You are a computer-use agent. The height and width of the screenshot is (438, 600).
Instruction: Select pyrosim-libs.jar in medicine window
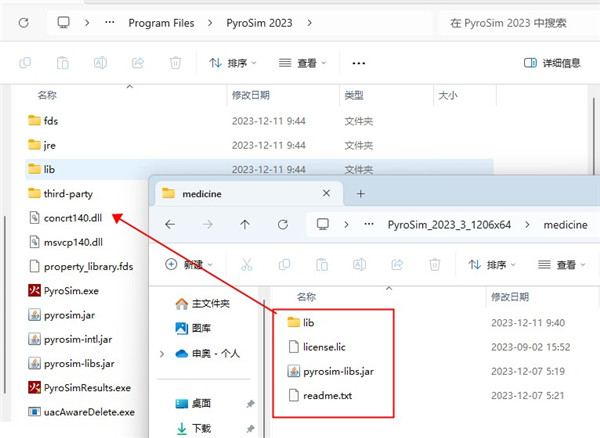coord(331,371)
